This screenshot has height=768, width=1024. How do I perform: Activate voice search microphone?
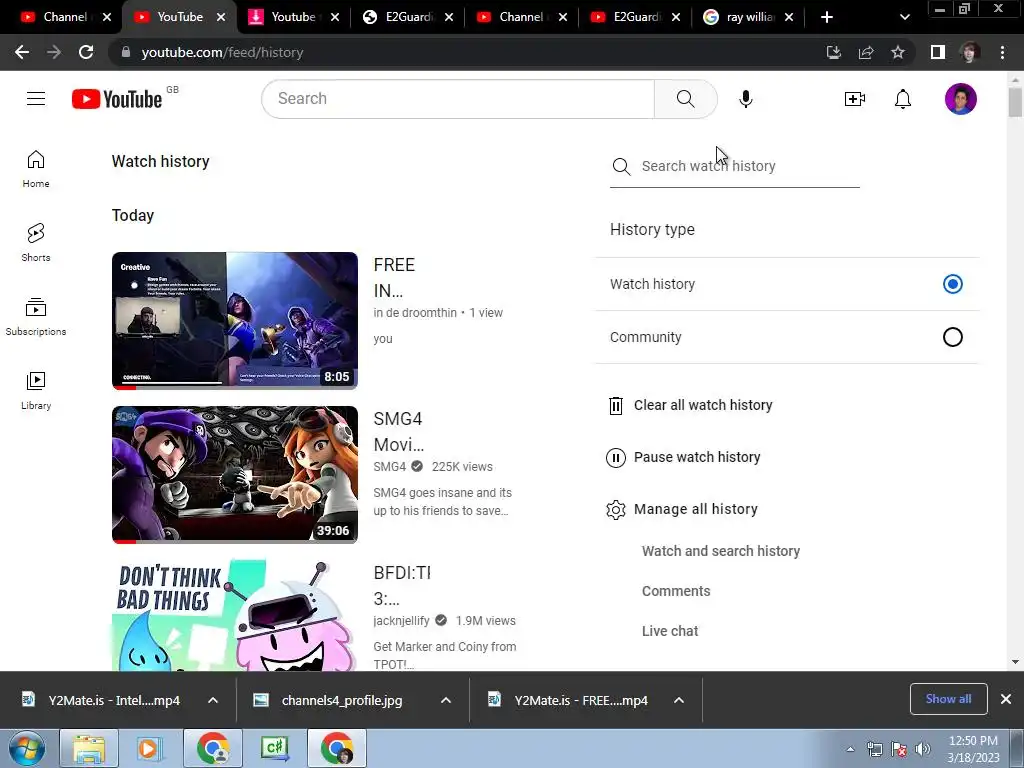point(745,99)
